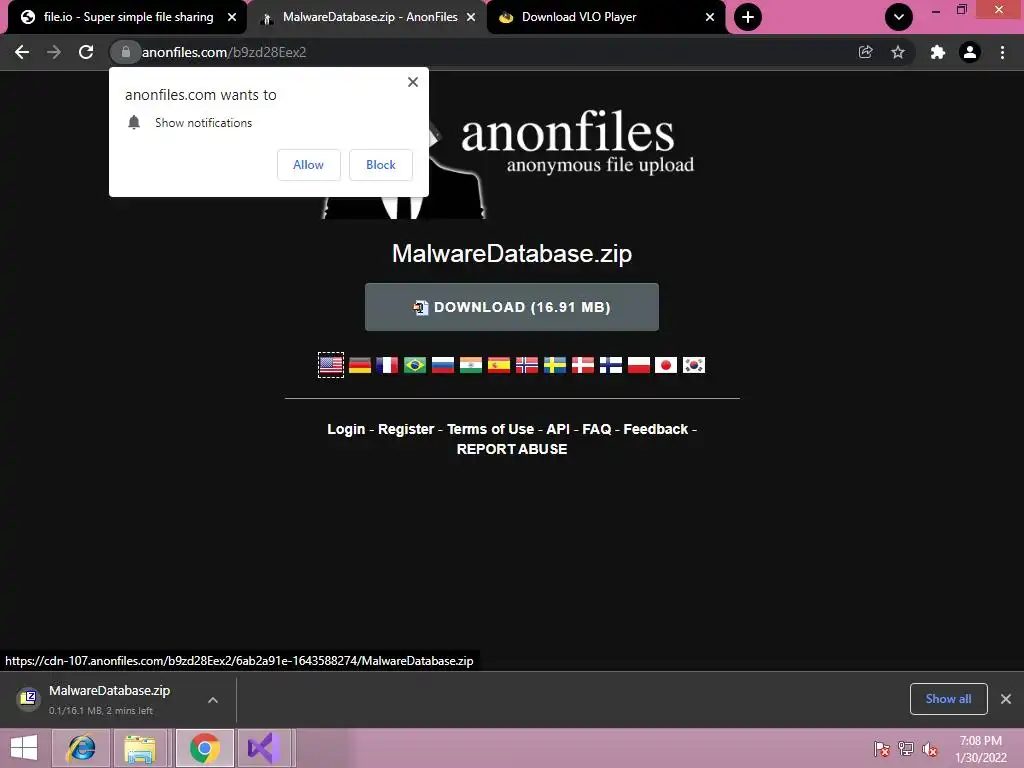Open Chrome's three-dot menu

(x=1002, y=52)
